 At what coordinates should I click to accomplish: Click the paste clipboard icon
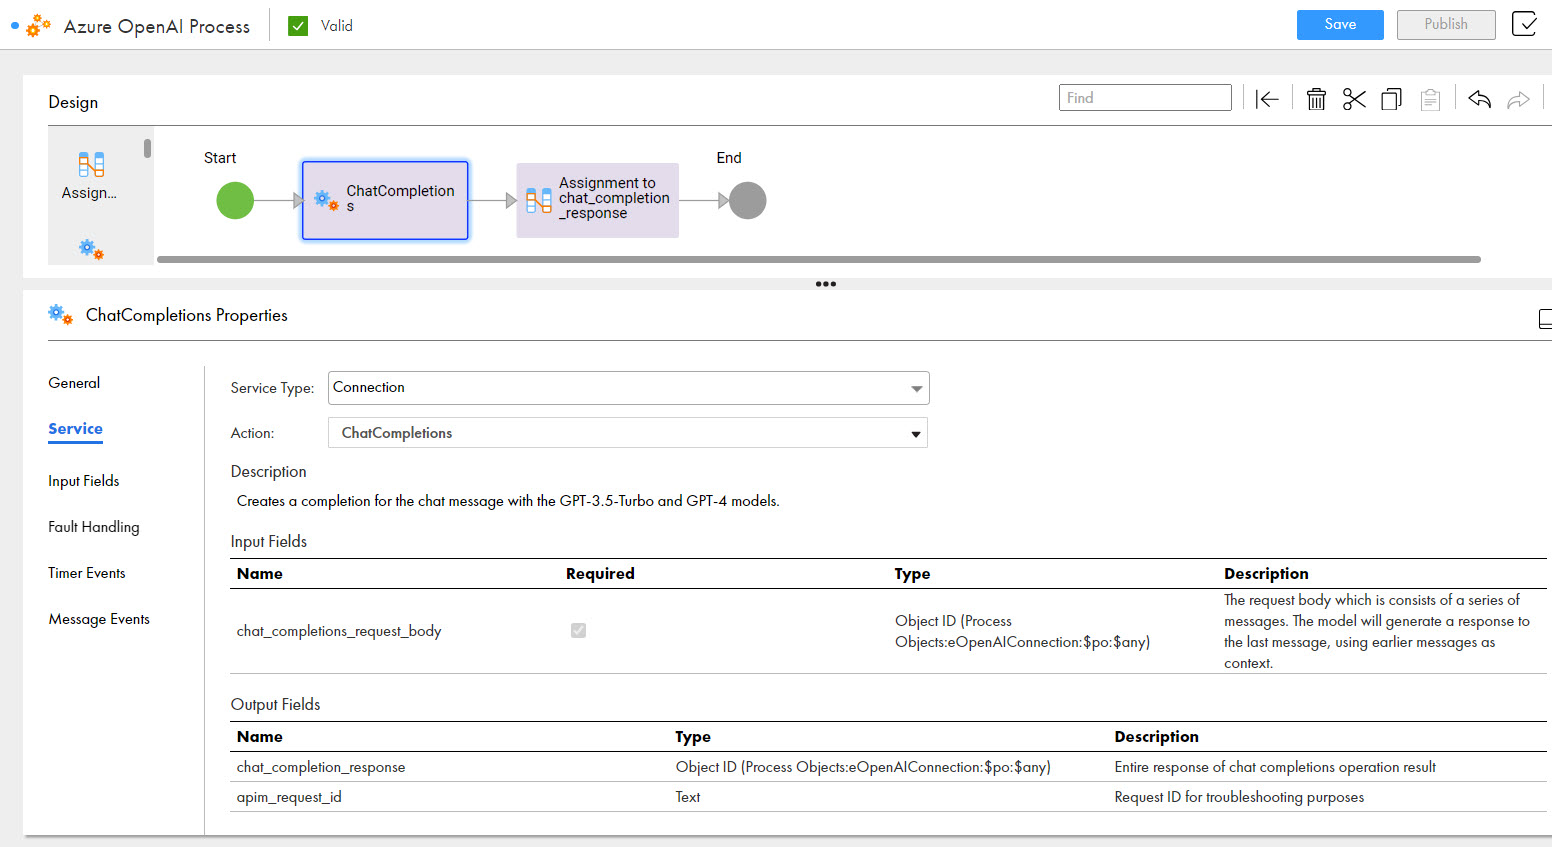[x=1430, y=99]
